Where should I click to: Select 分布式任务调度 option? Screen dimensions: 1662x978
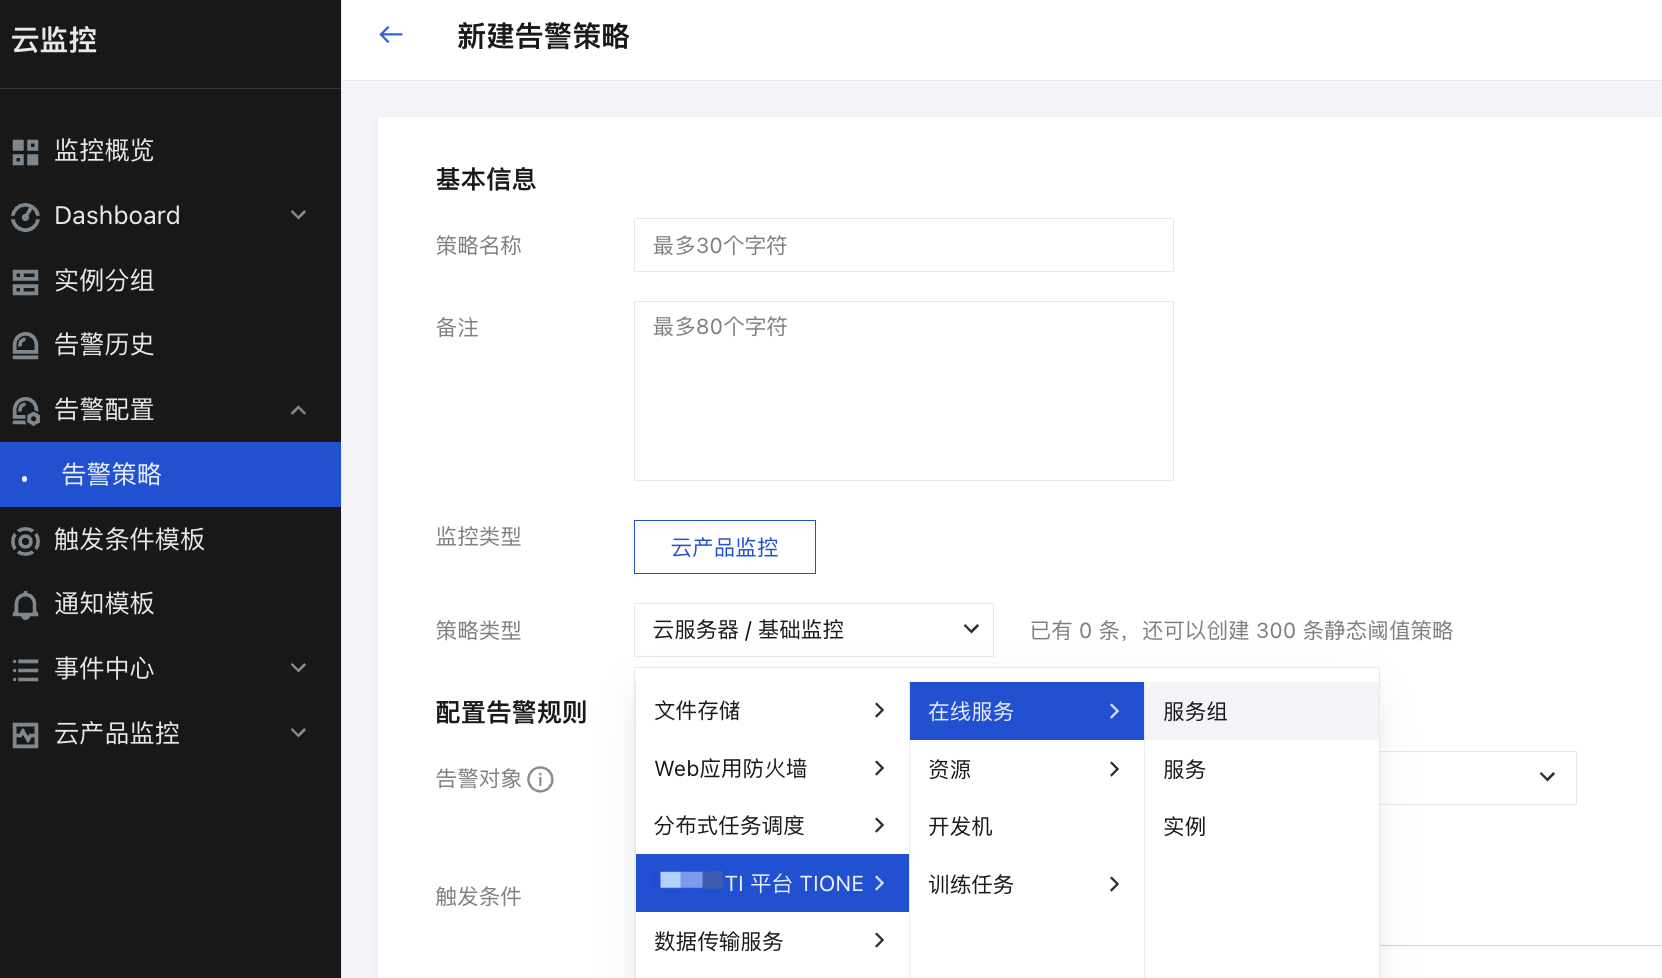(772, 826)
